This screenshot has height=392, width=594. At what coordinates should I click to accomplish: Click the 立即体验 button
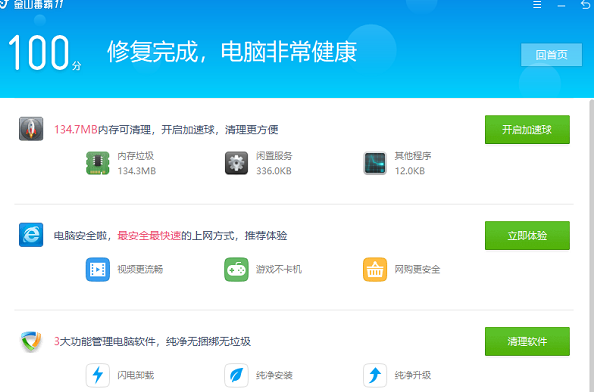[x=527, y=236]
